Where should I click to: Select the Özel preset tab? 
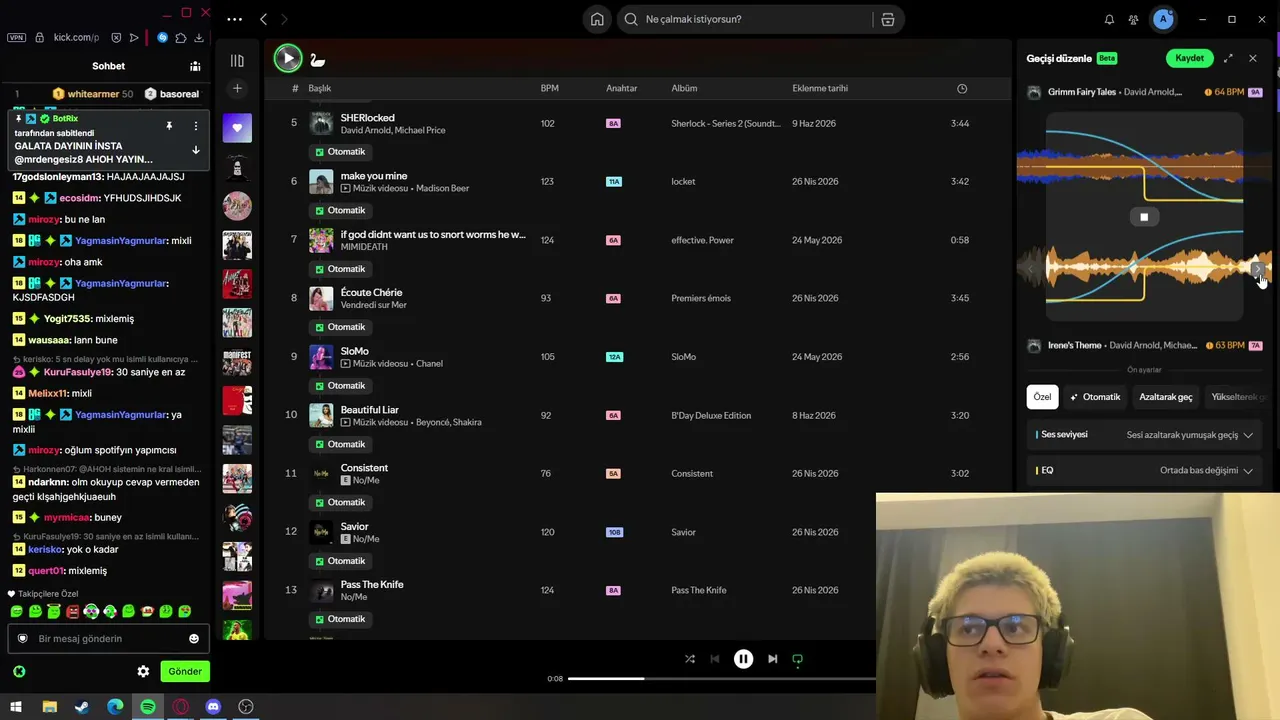tap(1042, 397)
